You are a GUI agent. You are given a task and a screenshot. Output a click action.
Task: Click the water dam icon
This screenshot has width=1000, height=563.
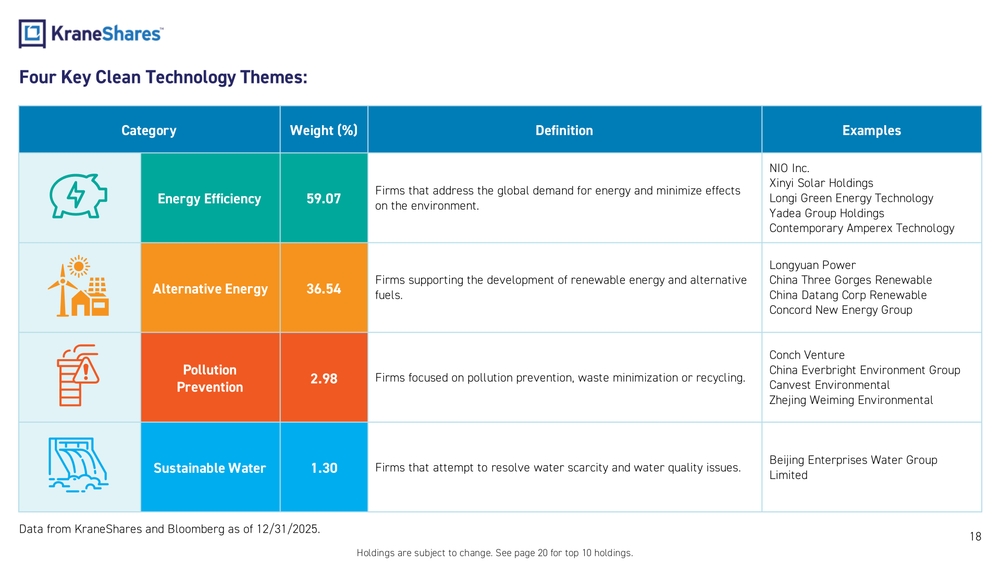79,467
